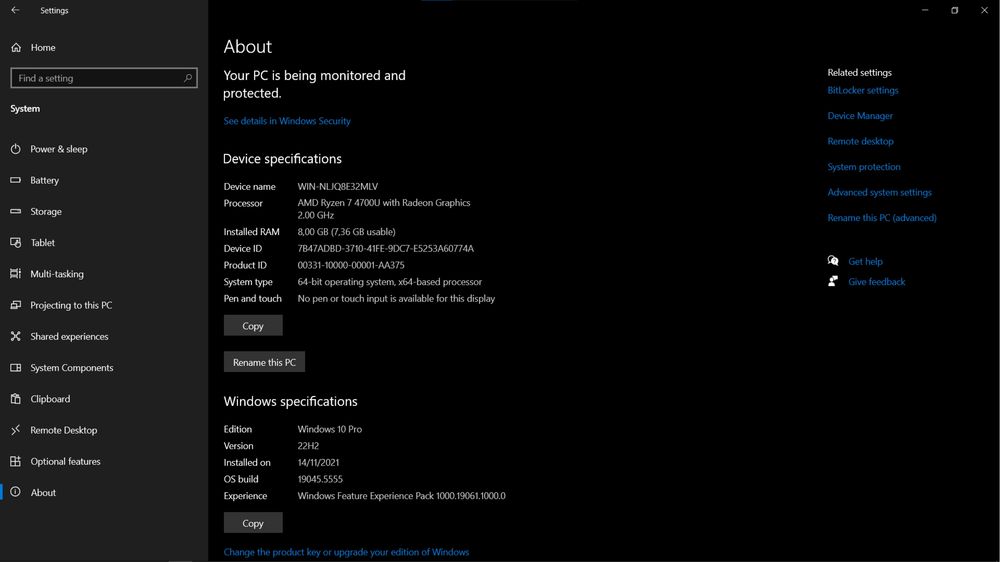Close the Settings window
Viewport: 1000px width, 562px height.
[x=984, y=10]
